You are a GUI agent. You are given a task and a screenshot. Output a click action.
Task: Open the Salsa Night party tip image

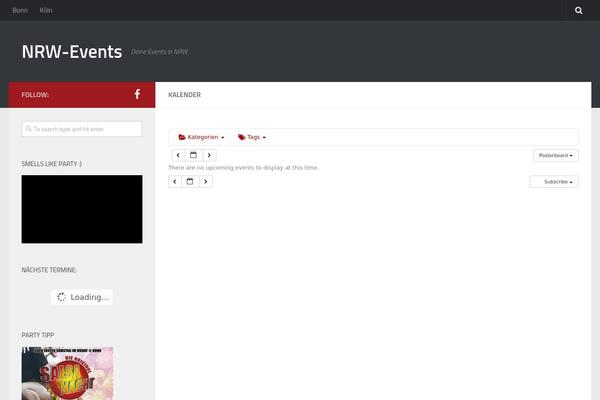(x=67, y=373)
